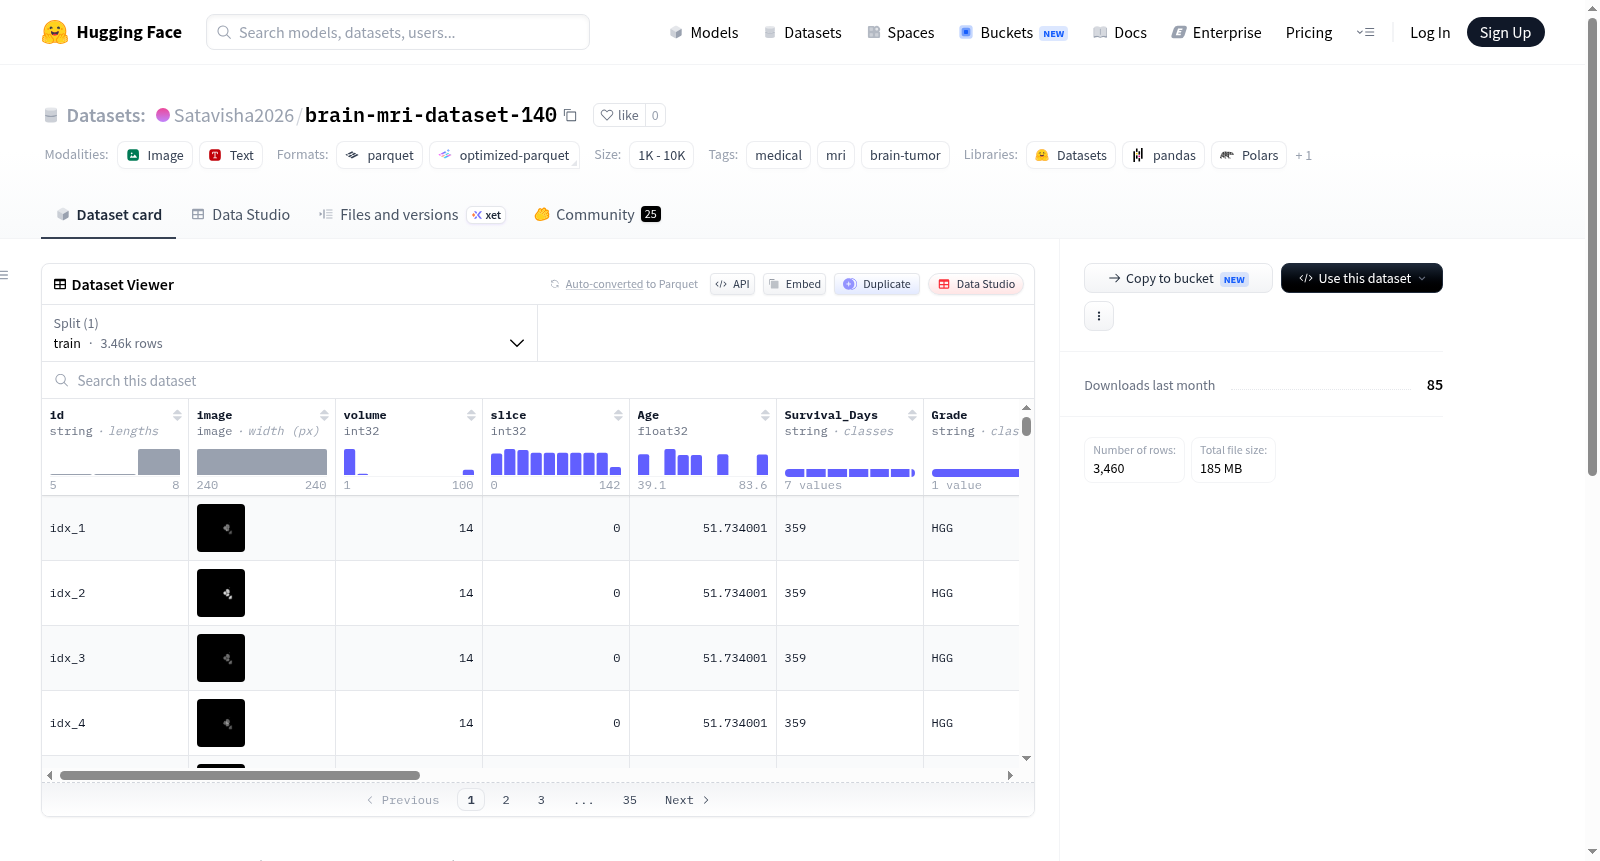Click the 1K - 10K size tag
This screenshot has height=861, width=1600.
point(662,155)
